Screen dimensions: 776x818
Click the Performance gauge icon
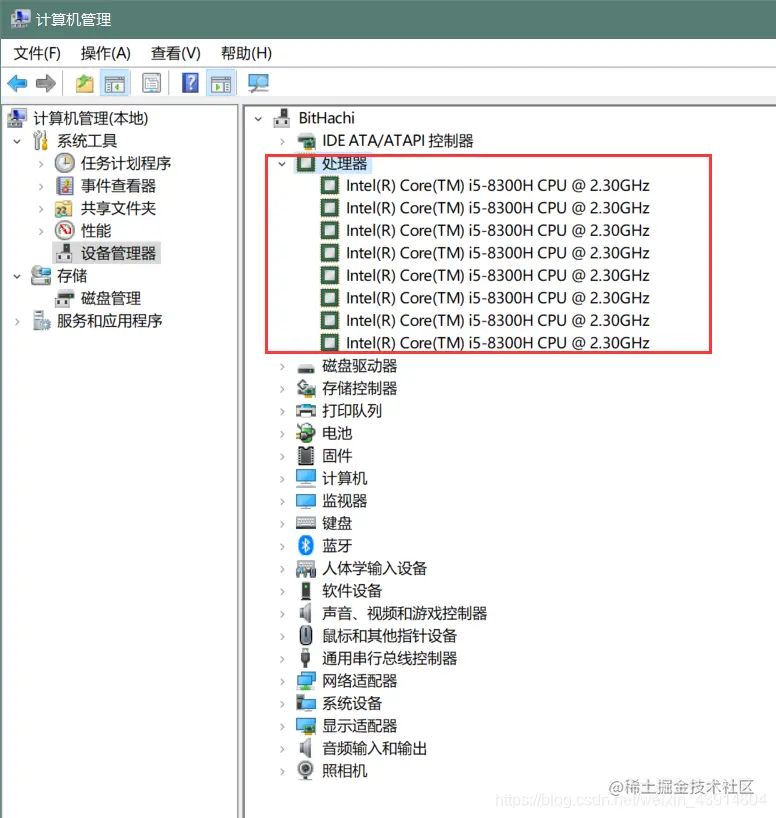[x=65, y=231]
